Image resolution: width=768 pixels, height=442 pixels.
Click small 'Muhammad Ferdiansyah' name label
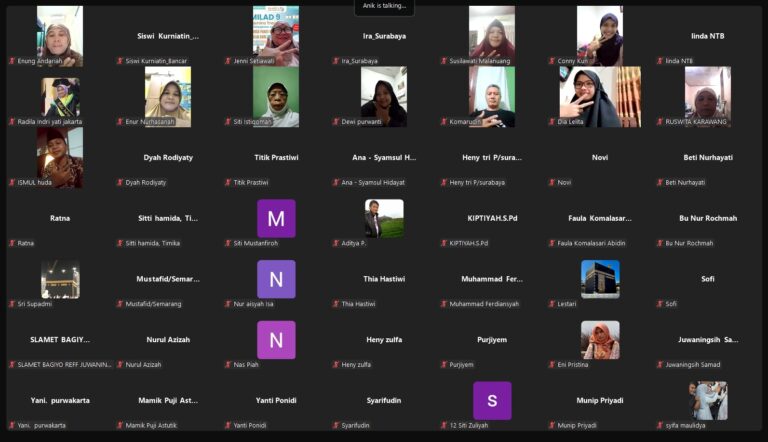point(484,304)
